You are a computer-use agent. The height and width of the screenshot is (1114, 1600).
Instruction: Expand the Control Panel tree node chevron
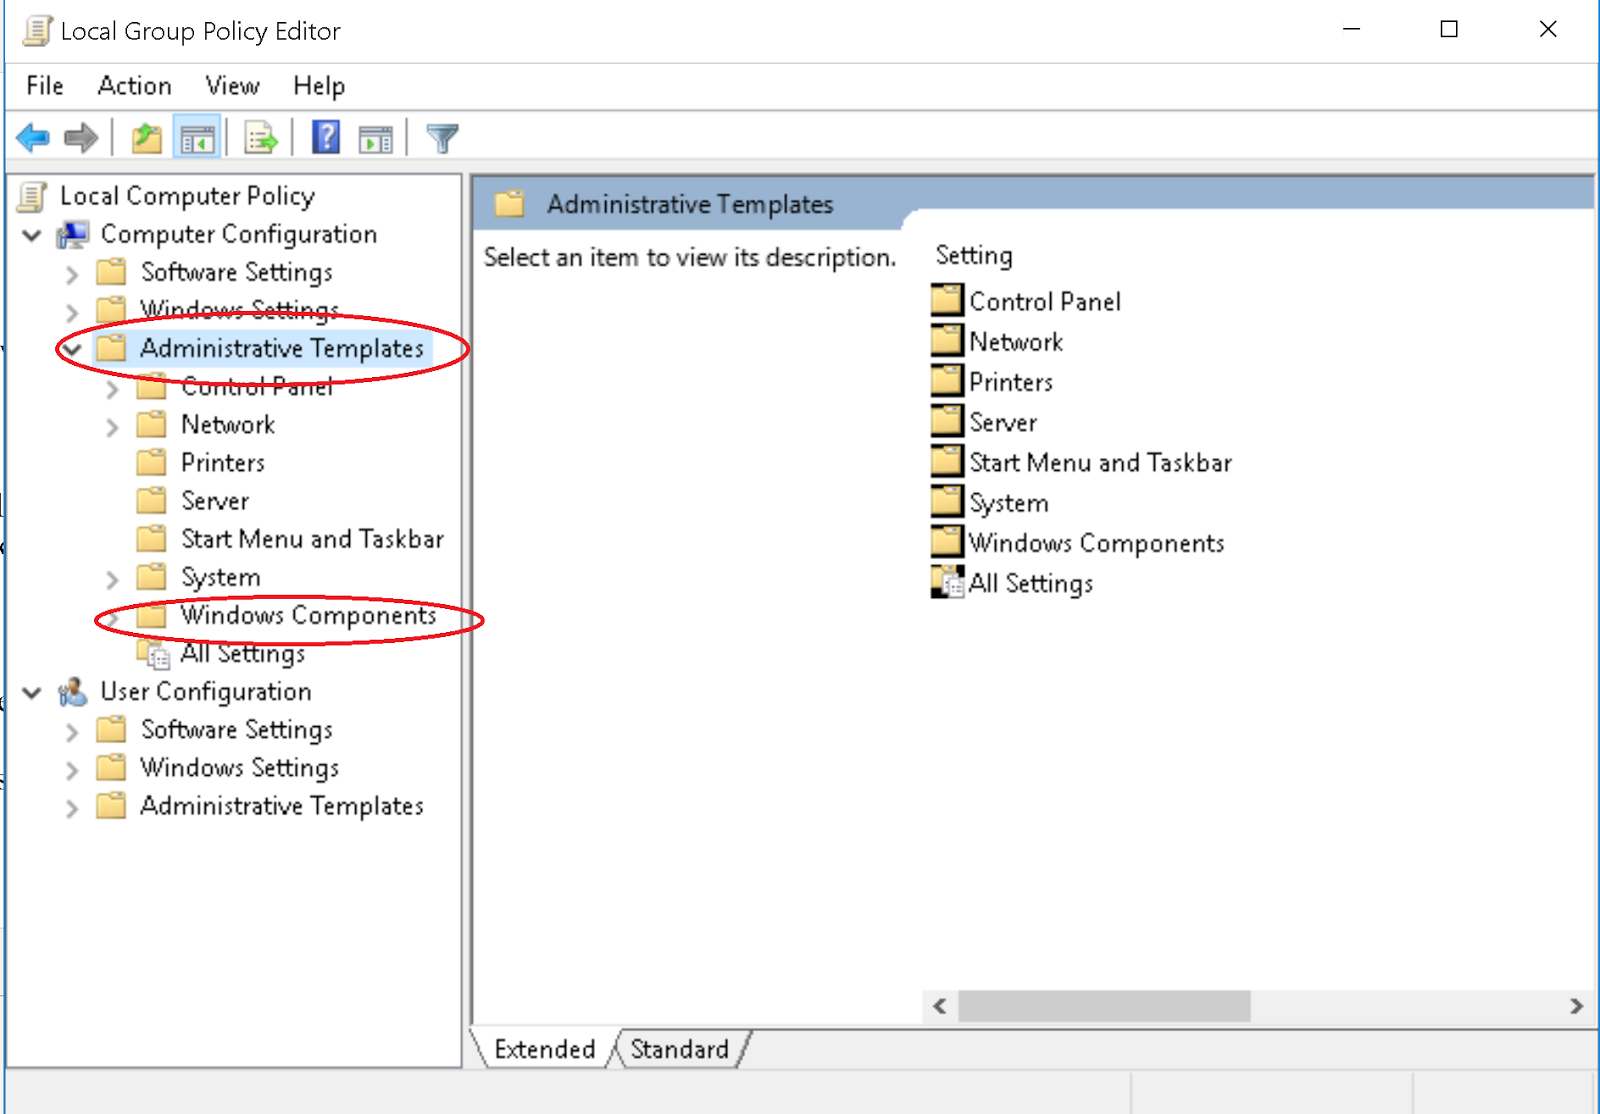point(112,388)
